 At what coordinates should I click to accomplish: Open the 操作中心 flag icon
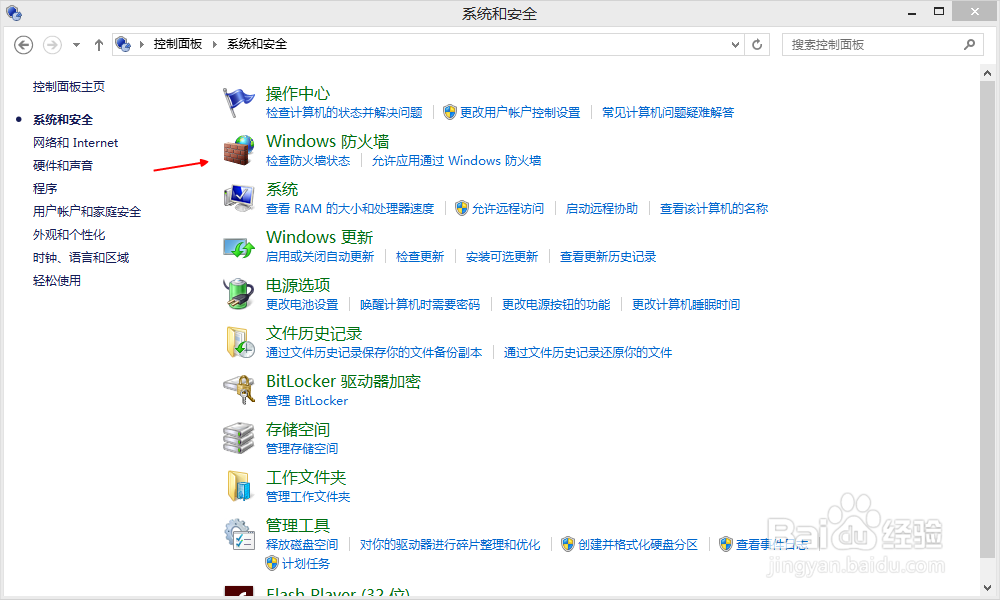[x=238, y=99]
